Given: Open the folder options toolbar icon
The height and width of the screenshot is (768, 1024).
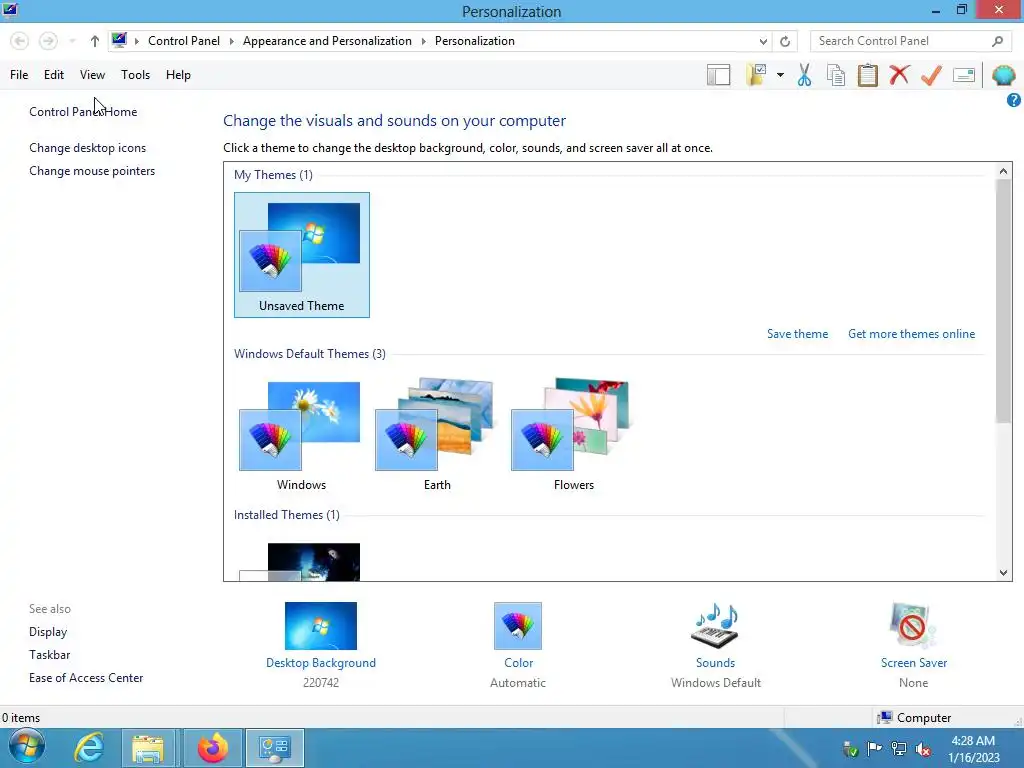Looking at the screenshot, I should click(x=756, y=75).
